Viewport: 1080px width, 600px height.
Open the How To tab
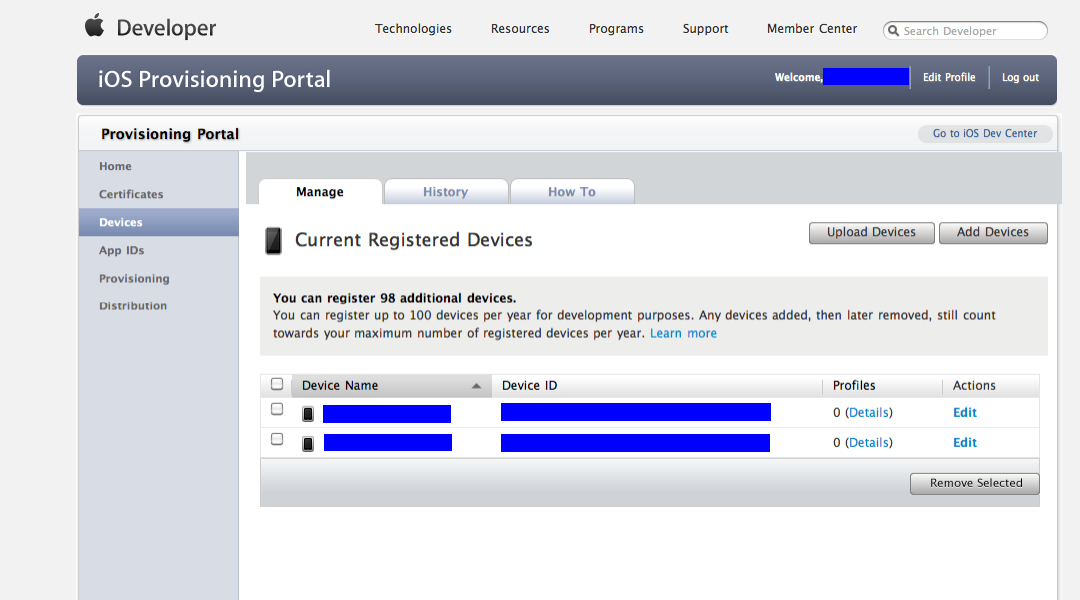tap(571, 192)
